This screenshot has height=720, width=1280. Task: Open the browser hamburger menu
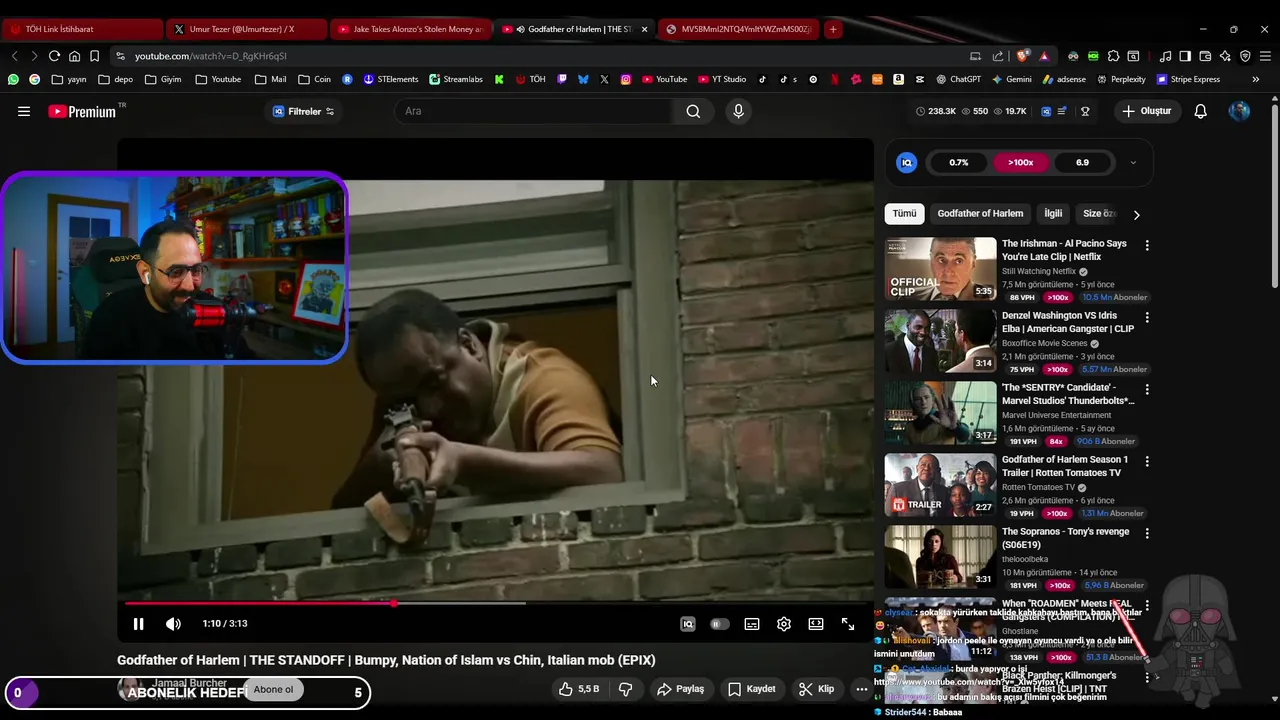(1265, 56)
